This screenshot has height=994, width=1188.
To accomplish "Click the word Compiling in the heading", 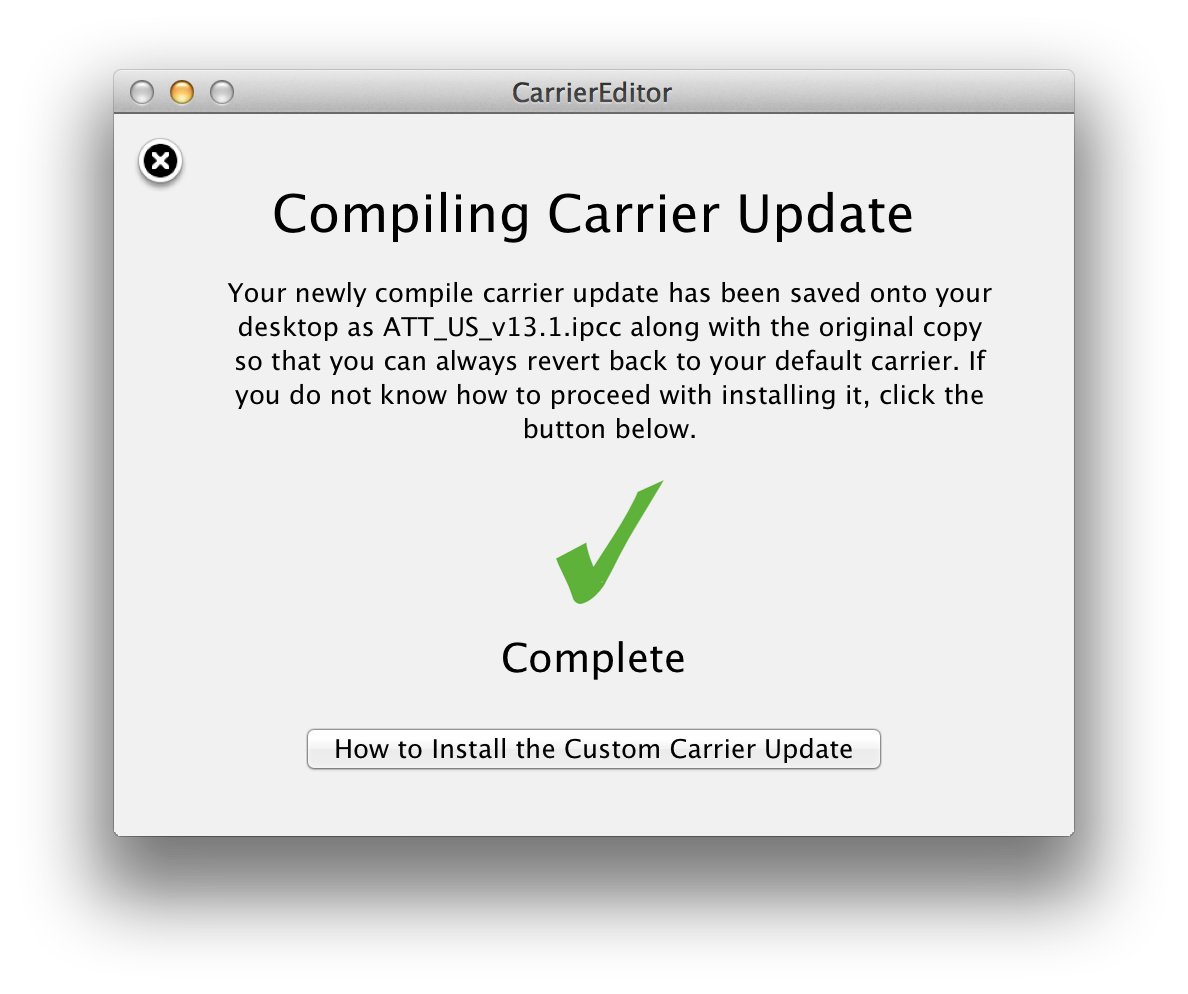I will (x=401, y=214).
